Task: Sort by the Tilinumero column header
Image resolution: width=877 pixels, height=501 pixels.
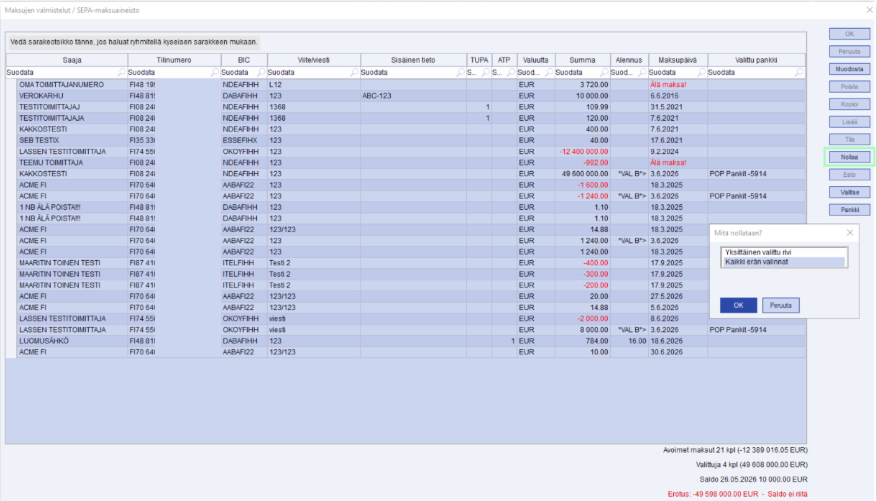Action: (x=174, y=60)
